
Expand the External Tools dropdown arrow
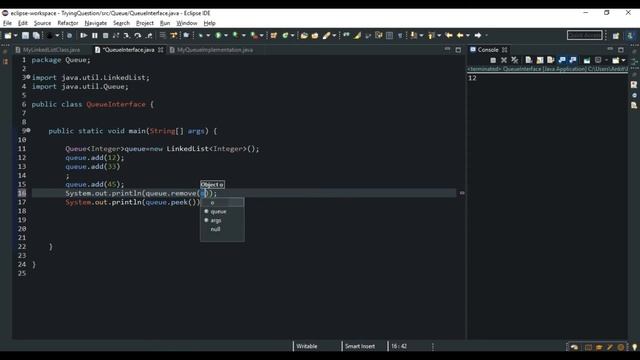262,36
